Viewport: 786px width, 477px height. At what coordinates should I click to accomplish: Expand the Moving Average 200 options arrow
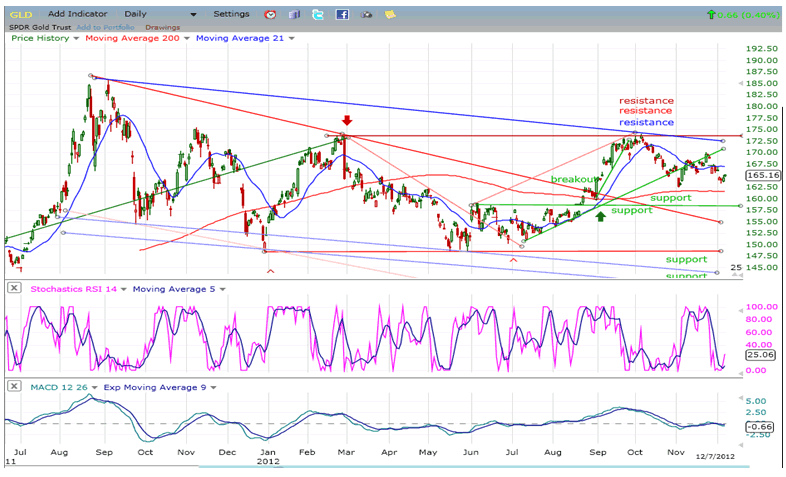(186, 38)
